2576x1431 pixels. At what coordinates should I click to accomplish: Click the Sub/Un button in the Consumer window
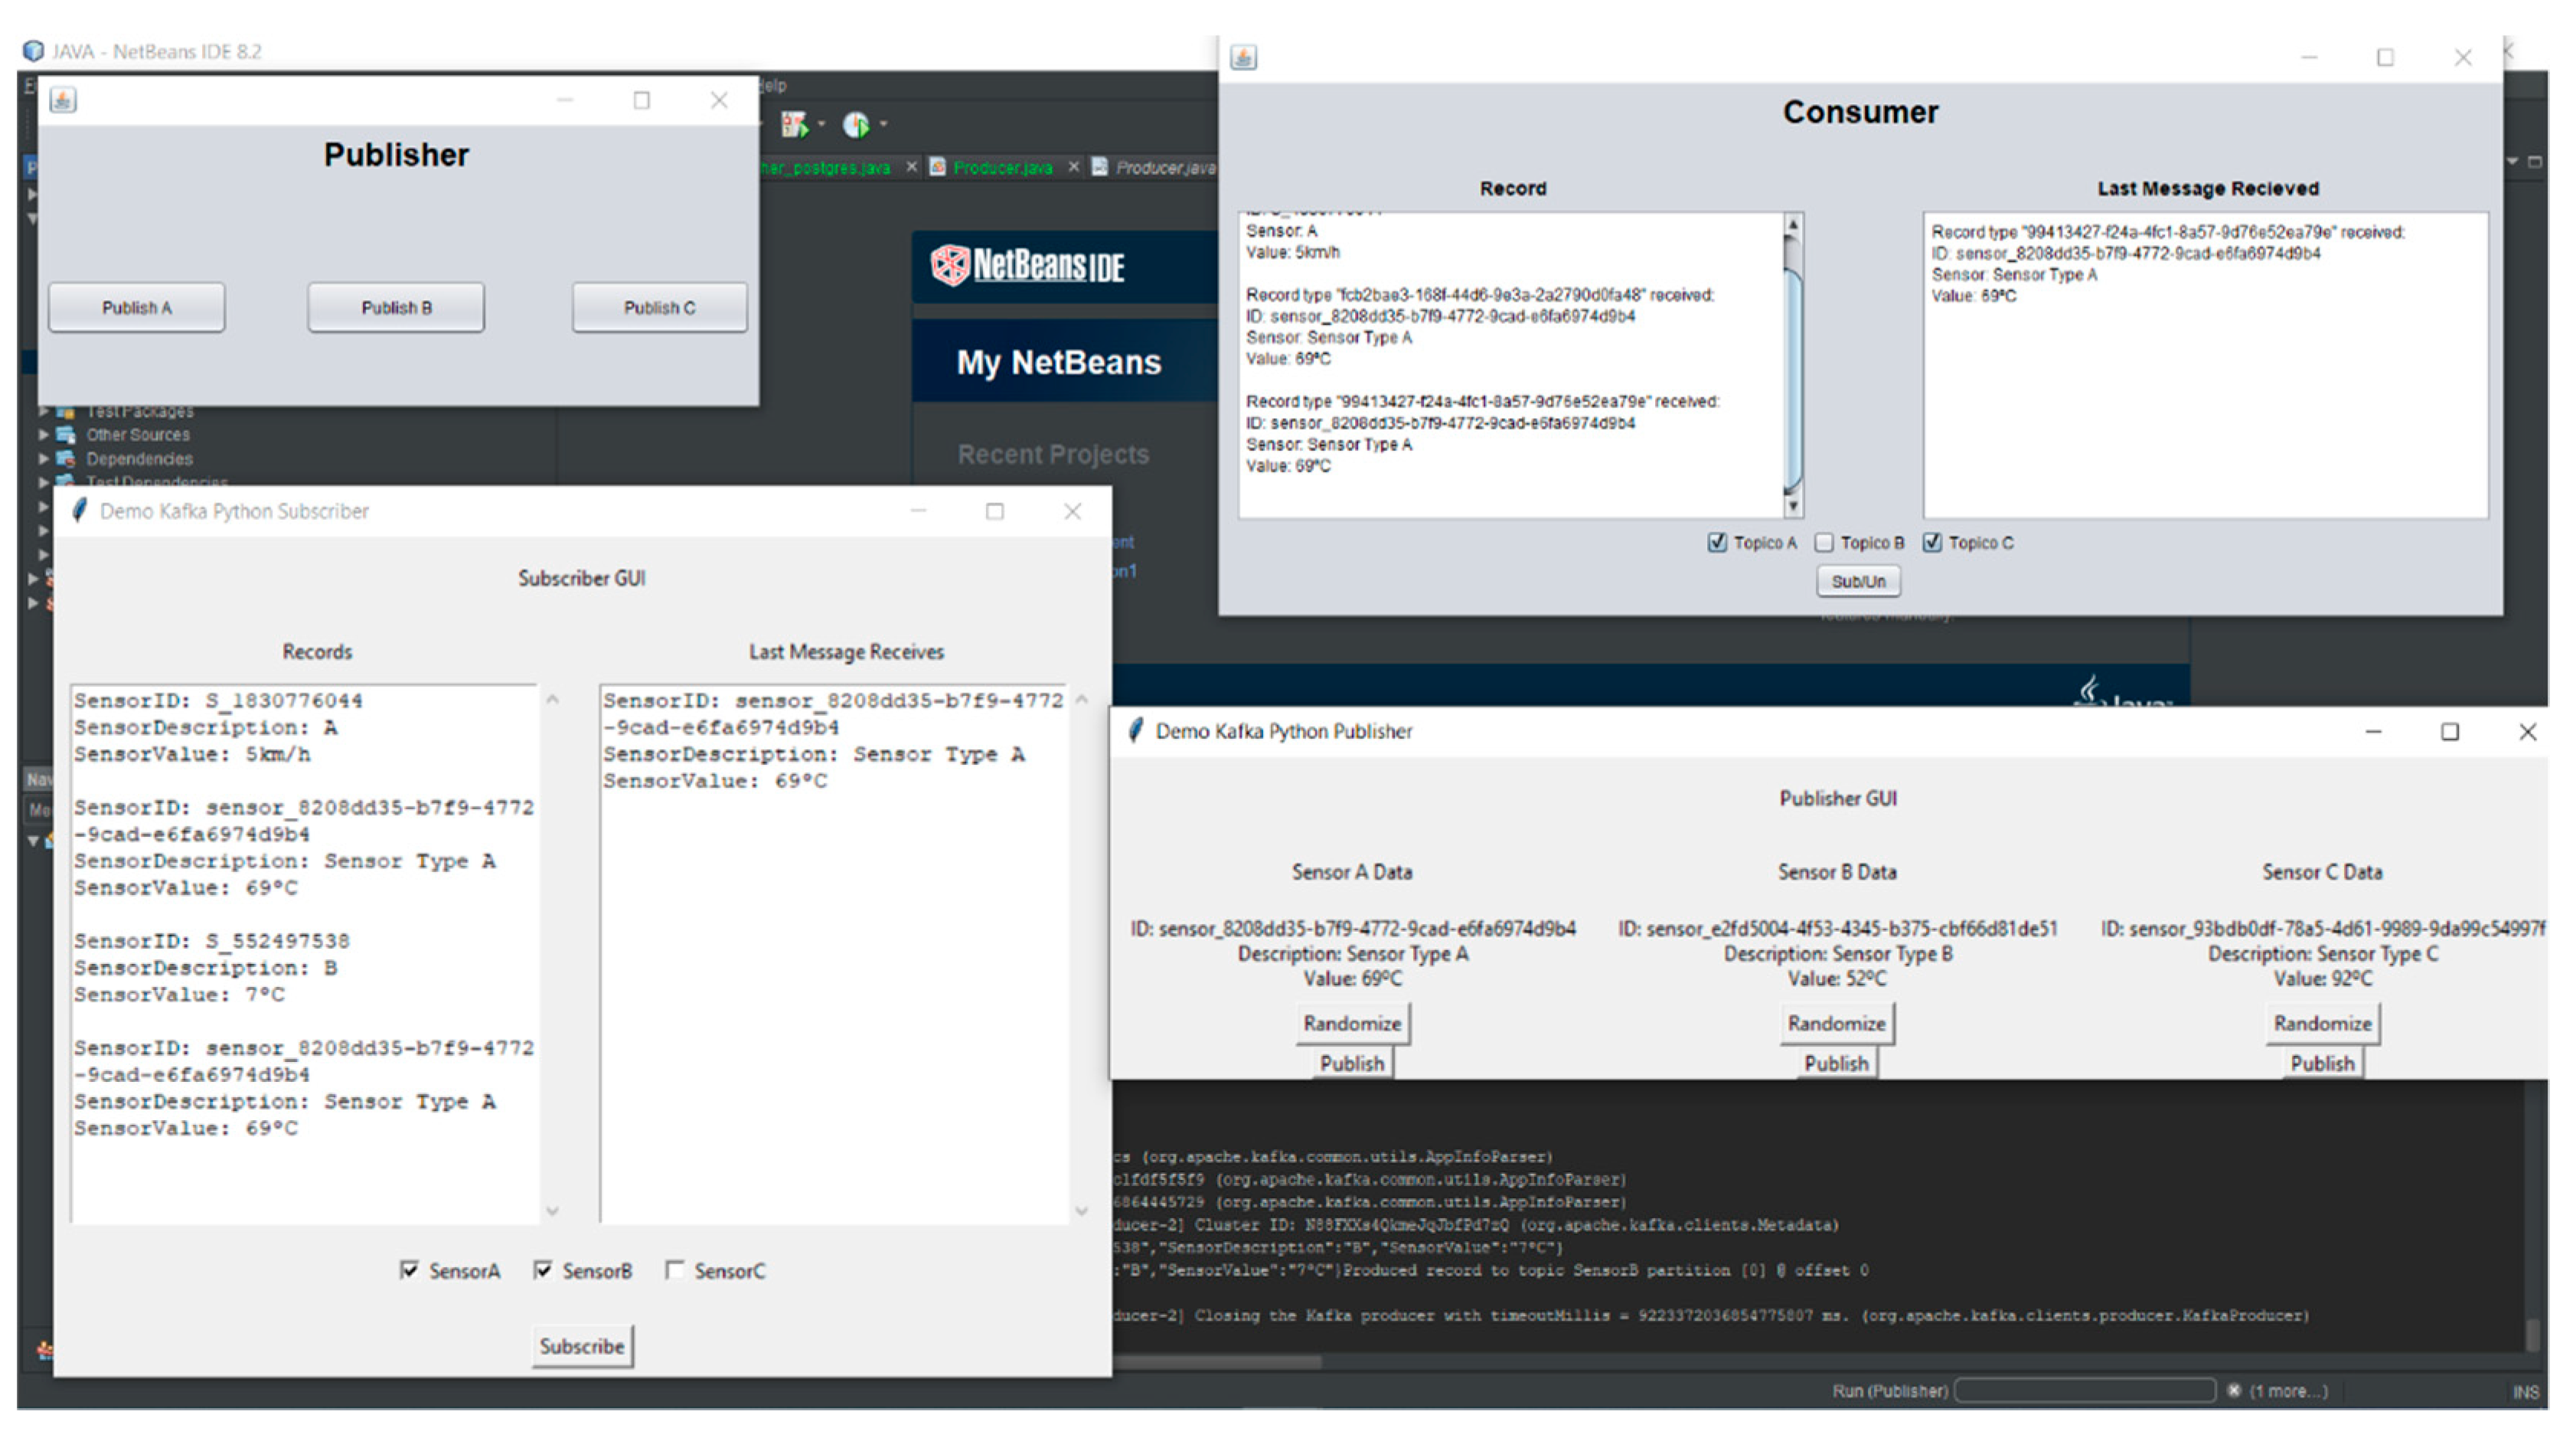tap(1858, 581)
